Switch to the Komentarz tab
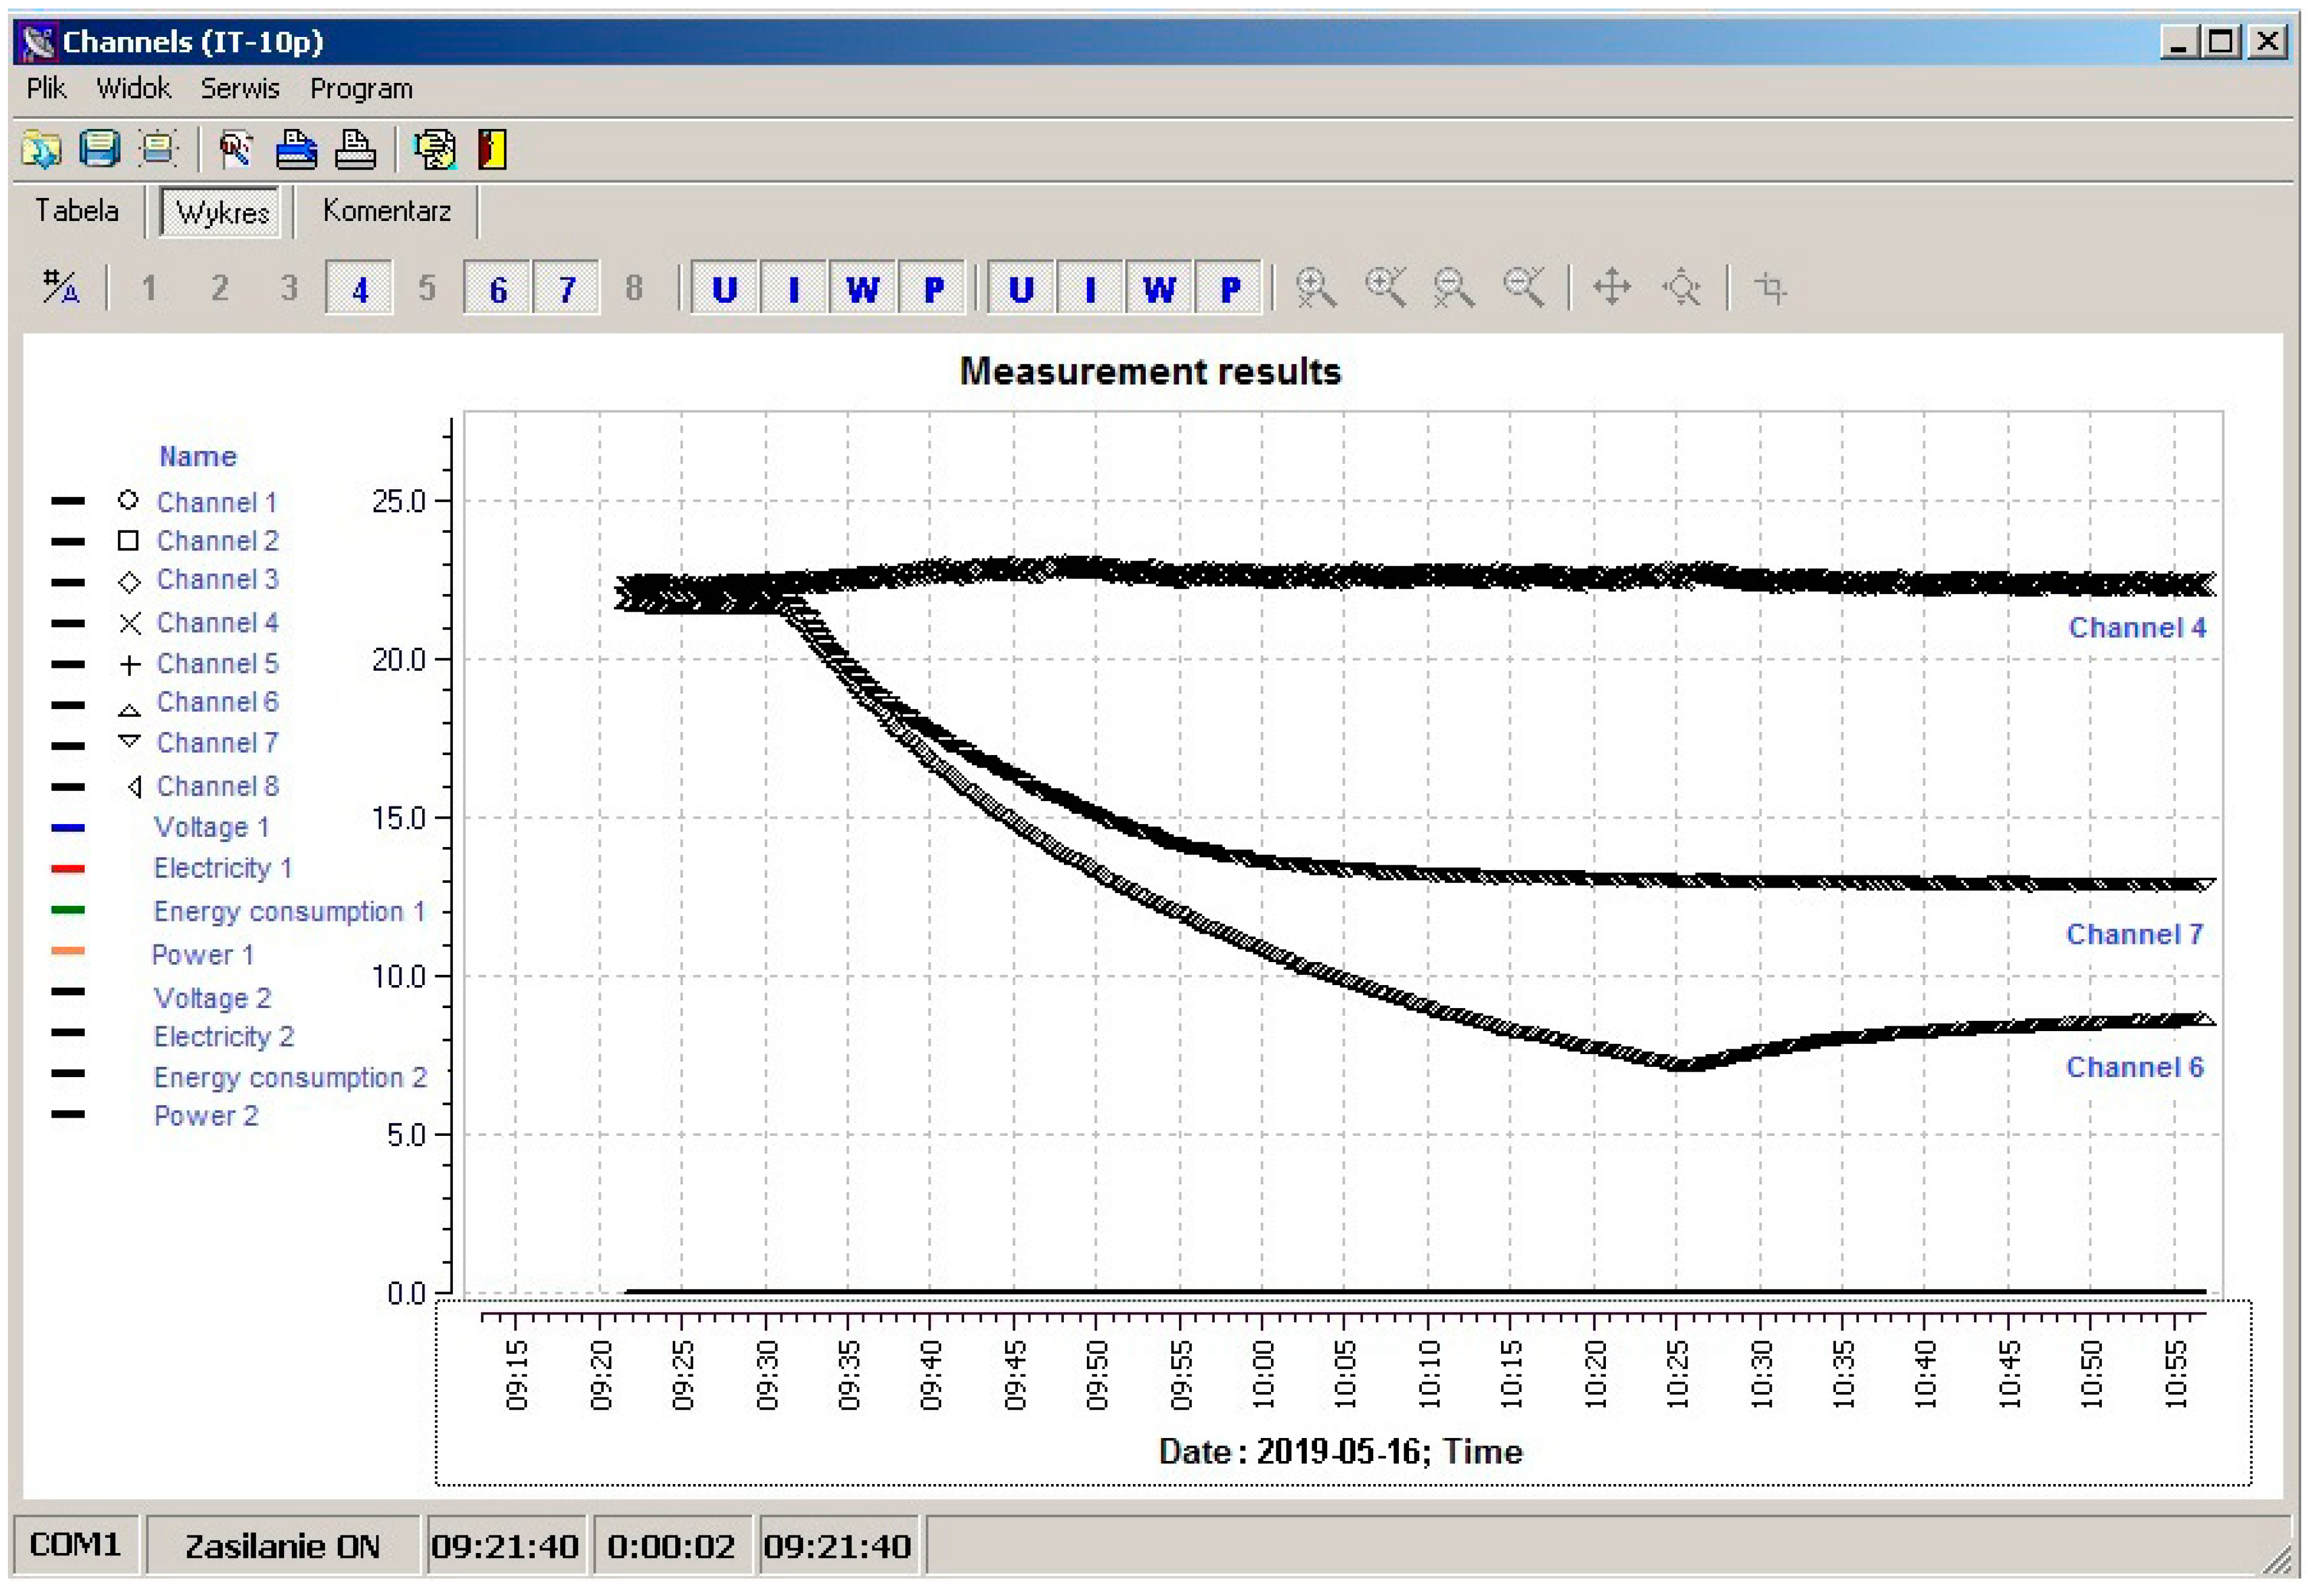This screenshot has width=2315, height=1596. 386,211
